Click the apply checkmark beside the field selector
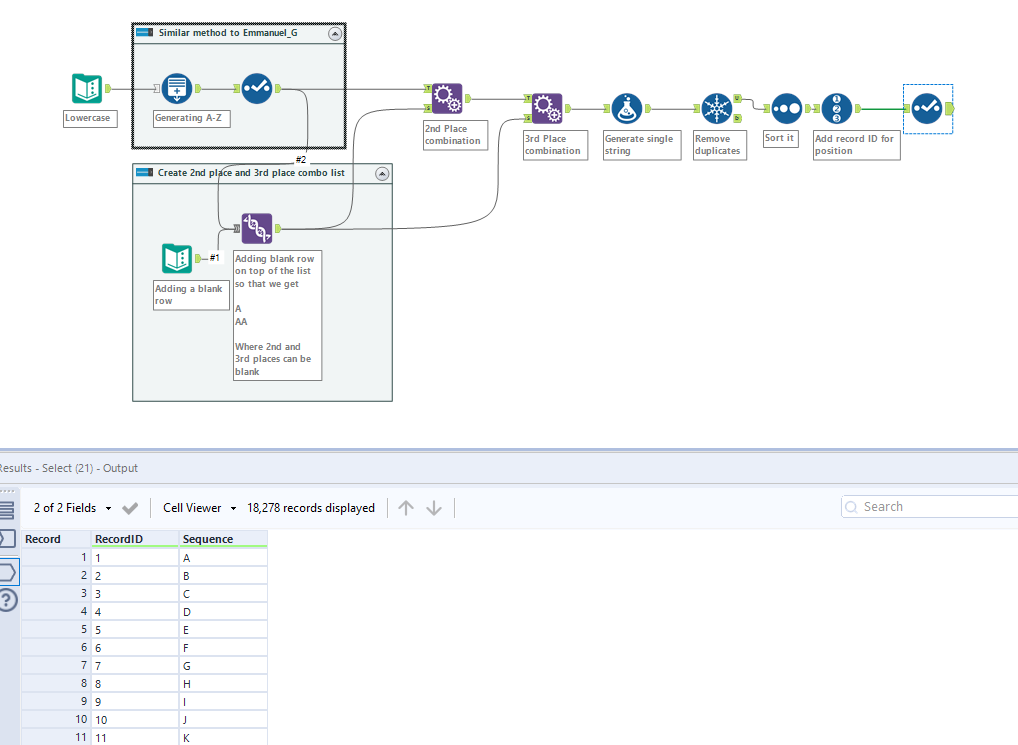This screenshot has width=1018, height=745. click(130, 507)
